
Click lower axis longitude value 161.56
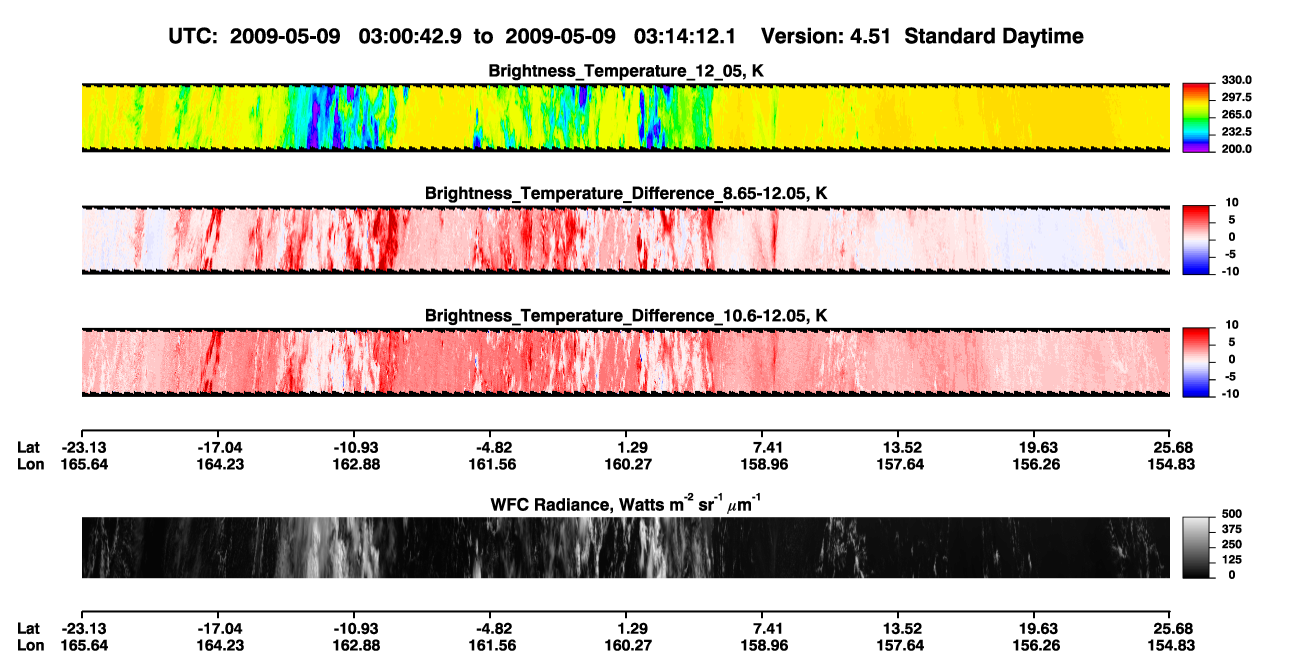tap(490, 646)
